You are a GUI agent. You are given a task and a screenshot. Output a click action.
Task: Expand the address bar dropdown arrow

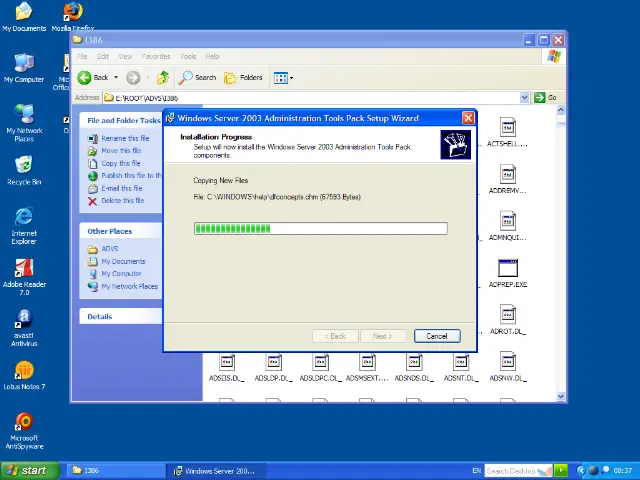click(x=524, y=97)
